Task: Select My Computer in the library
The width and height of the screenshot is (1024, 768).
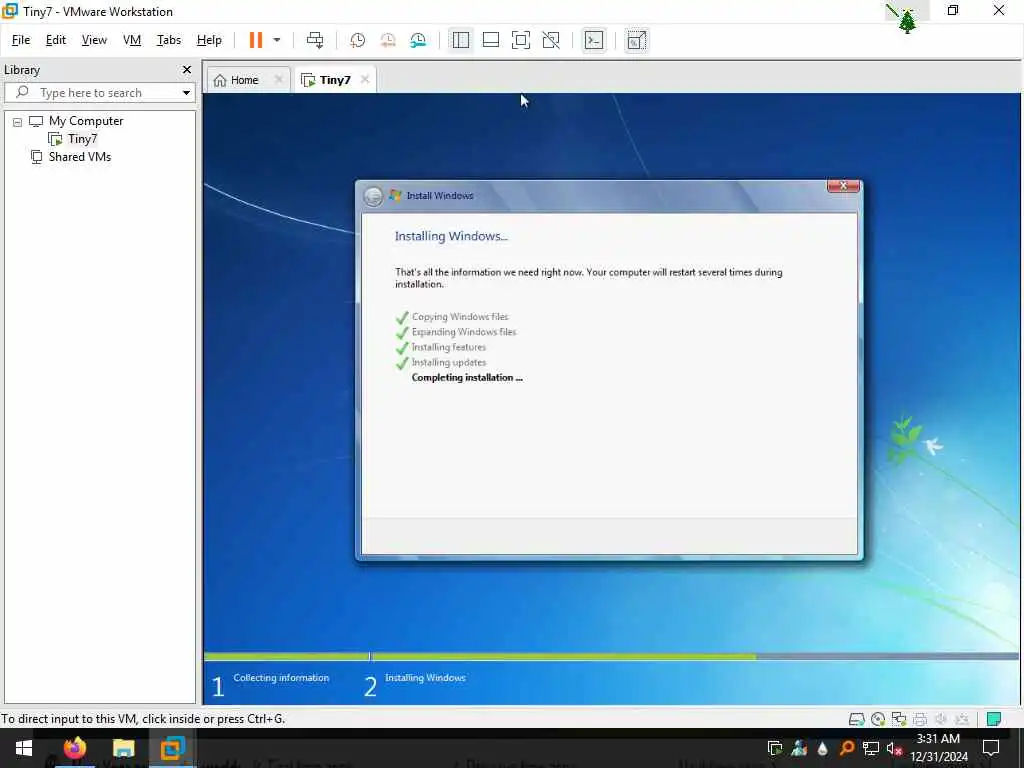Action: [86, 121]
